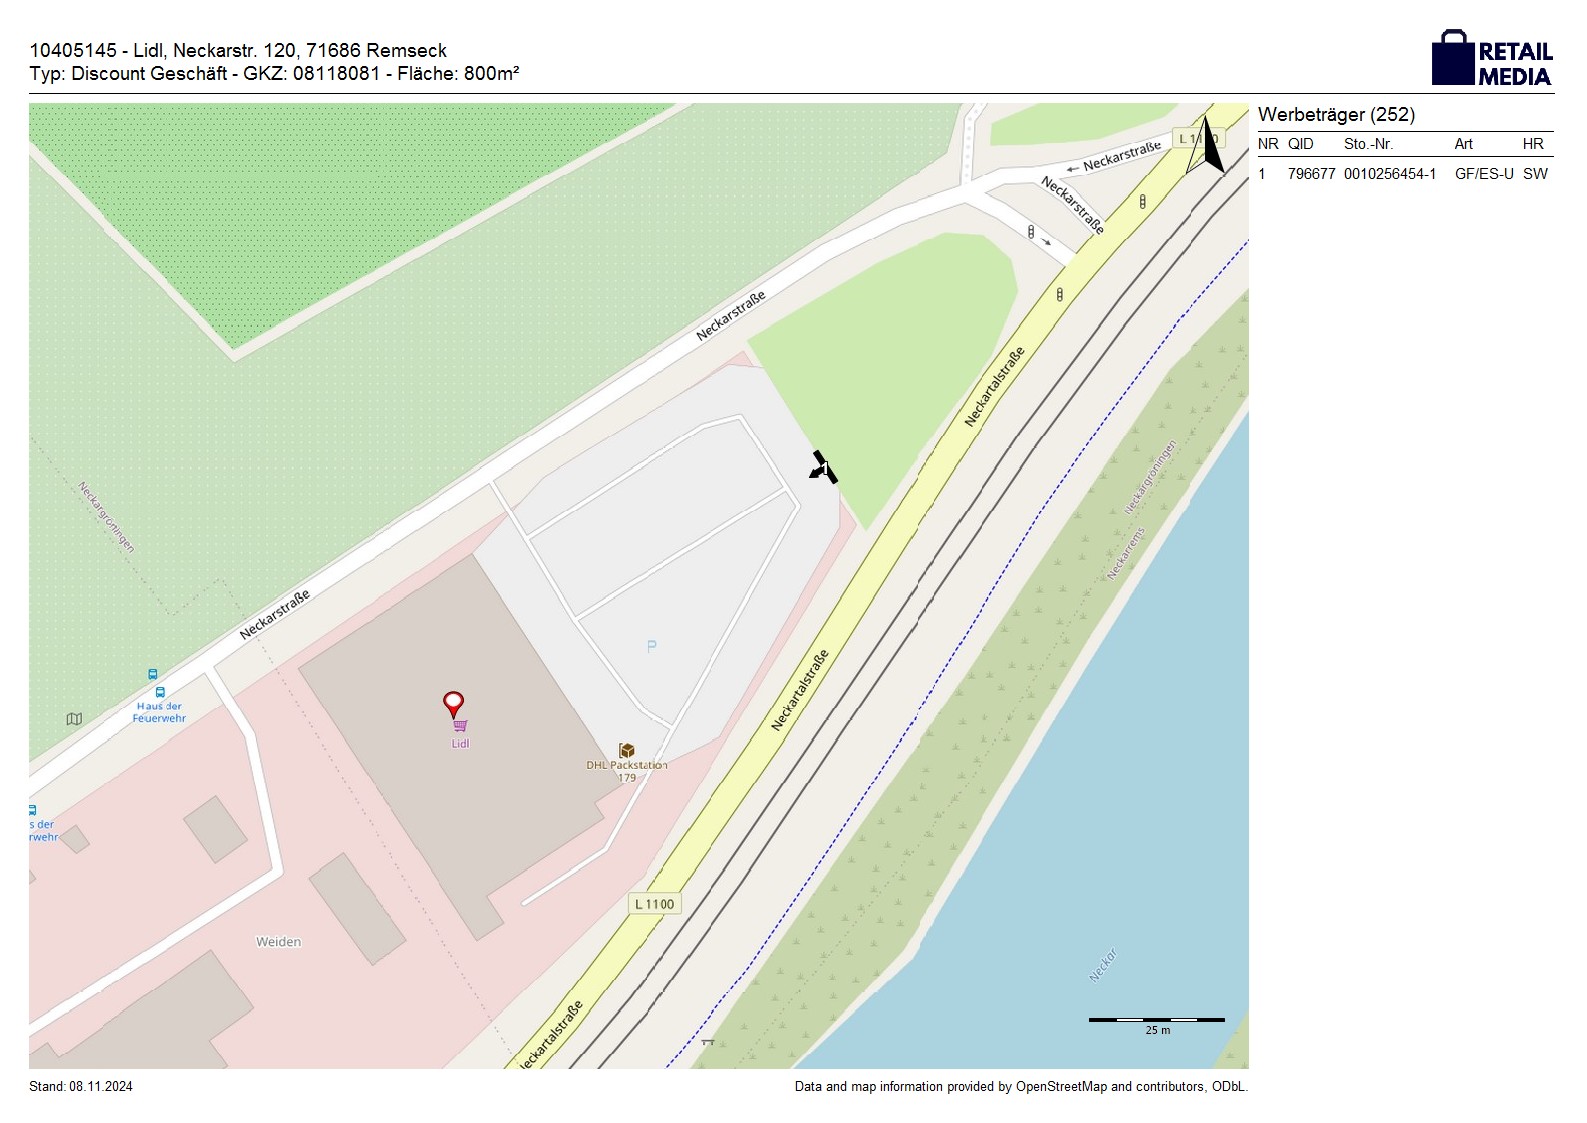Click the Haus der Feuerwehr bus stop icon
This screenshot has width=1587, height=1123.
(x=159, y=692)
